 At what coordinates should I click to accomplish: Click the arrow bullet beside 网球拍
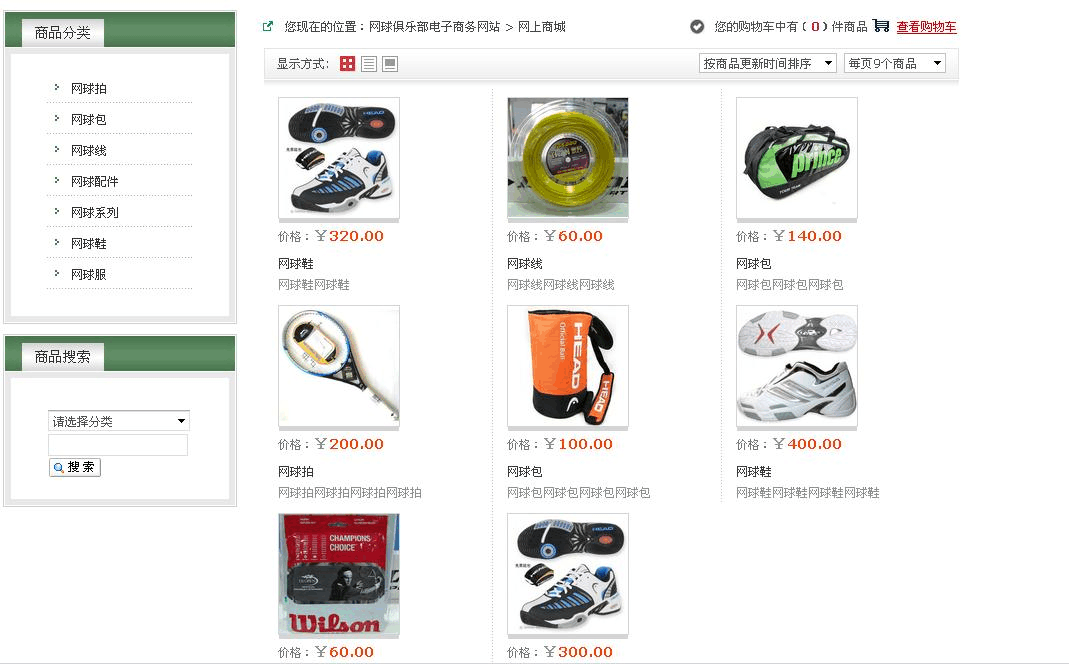point(57,87)
